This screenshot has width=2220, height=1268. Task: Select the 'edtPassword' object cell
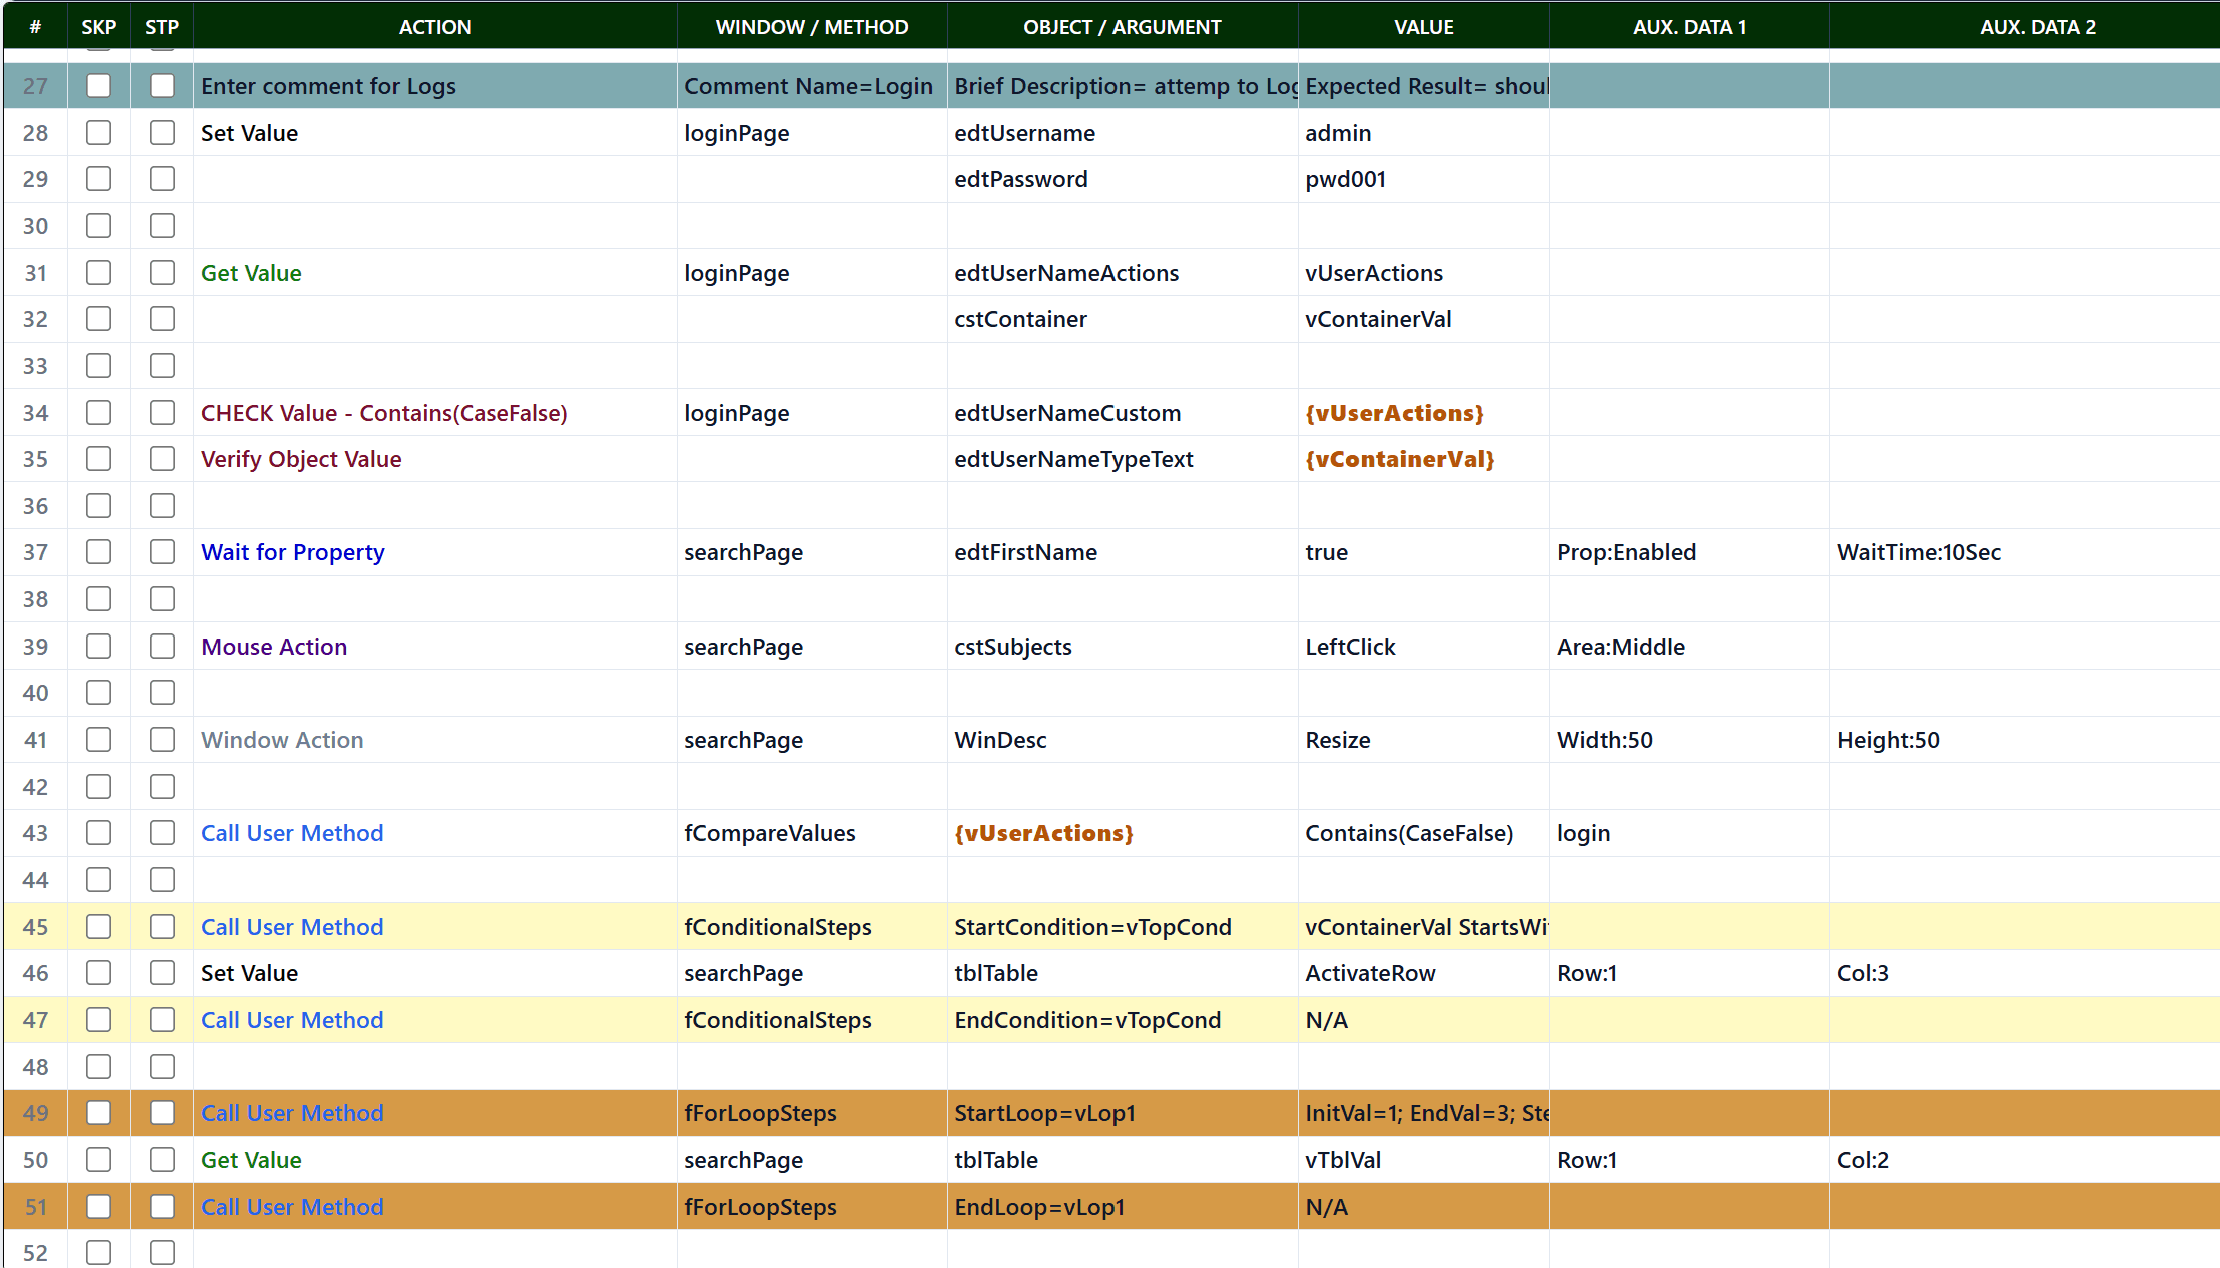click(x=1122, y=179)
